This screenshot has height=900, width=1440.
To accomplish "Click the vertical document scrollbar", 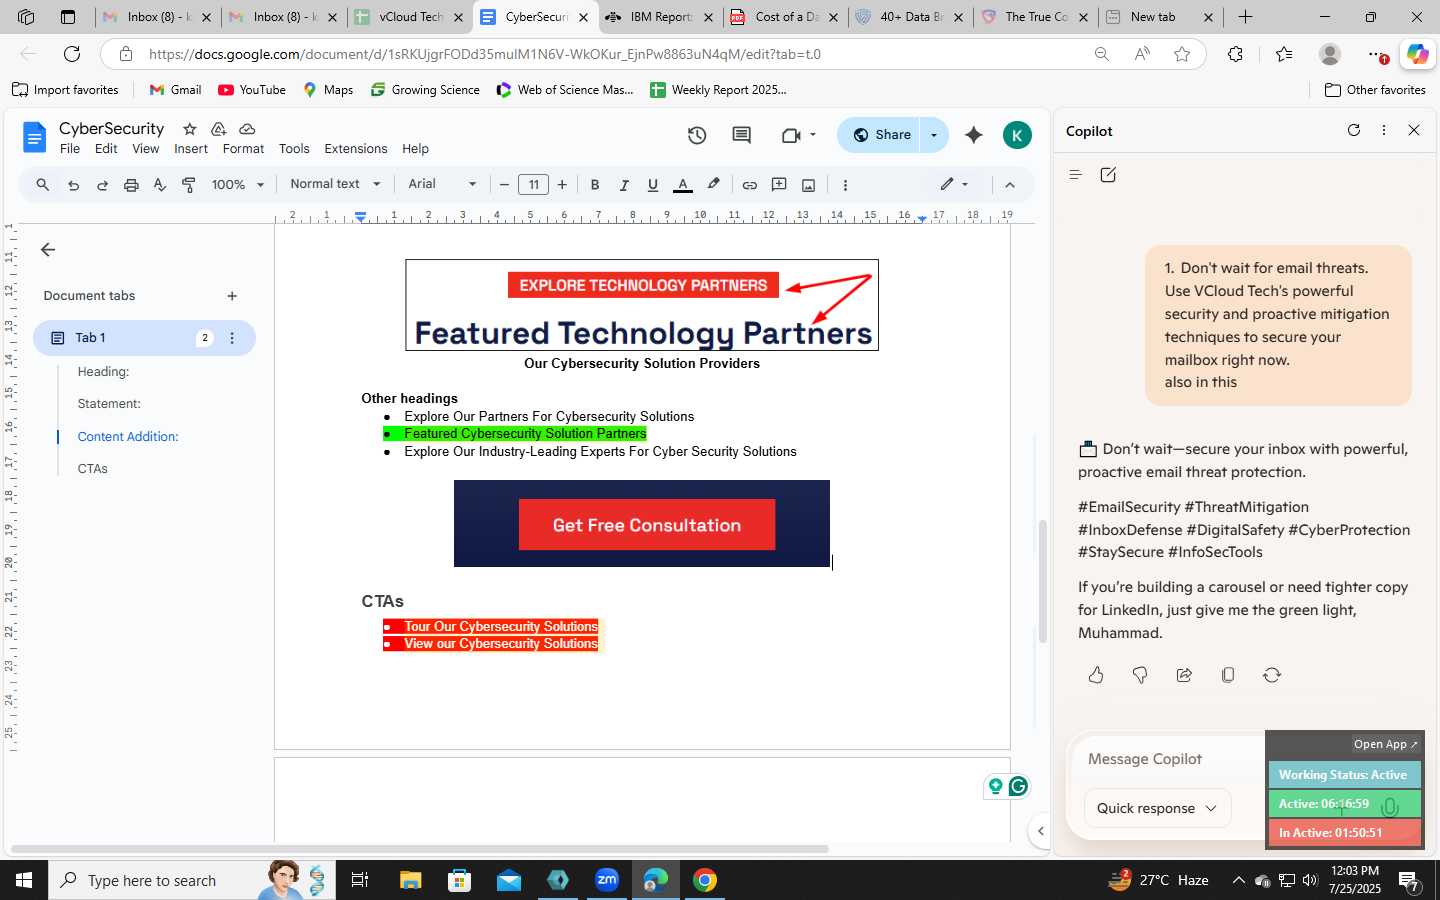I will tap(1041, 581).
